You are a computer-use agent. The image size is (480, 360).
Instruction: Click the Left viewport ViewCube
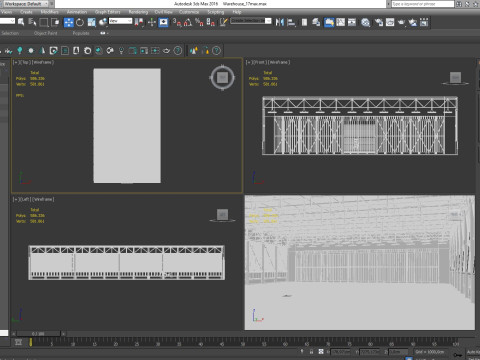tap(222, 214)
